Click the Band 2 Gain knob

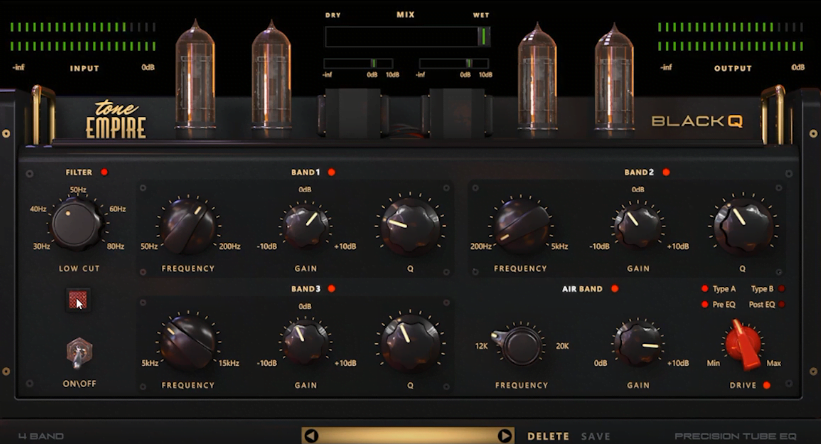(638, 226)
